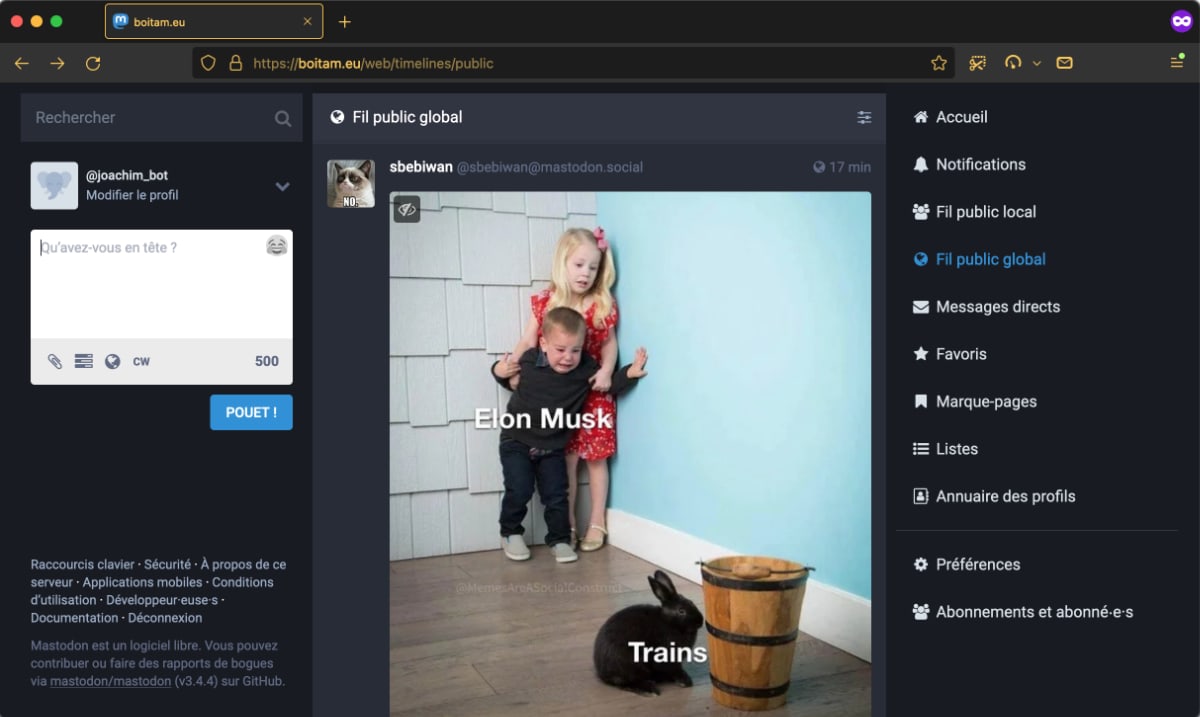Screen dimensions: 1200x717
Task: Toggle tracking protection via the shield icon
Action: pyautogui.click(x=207, y=62)
